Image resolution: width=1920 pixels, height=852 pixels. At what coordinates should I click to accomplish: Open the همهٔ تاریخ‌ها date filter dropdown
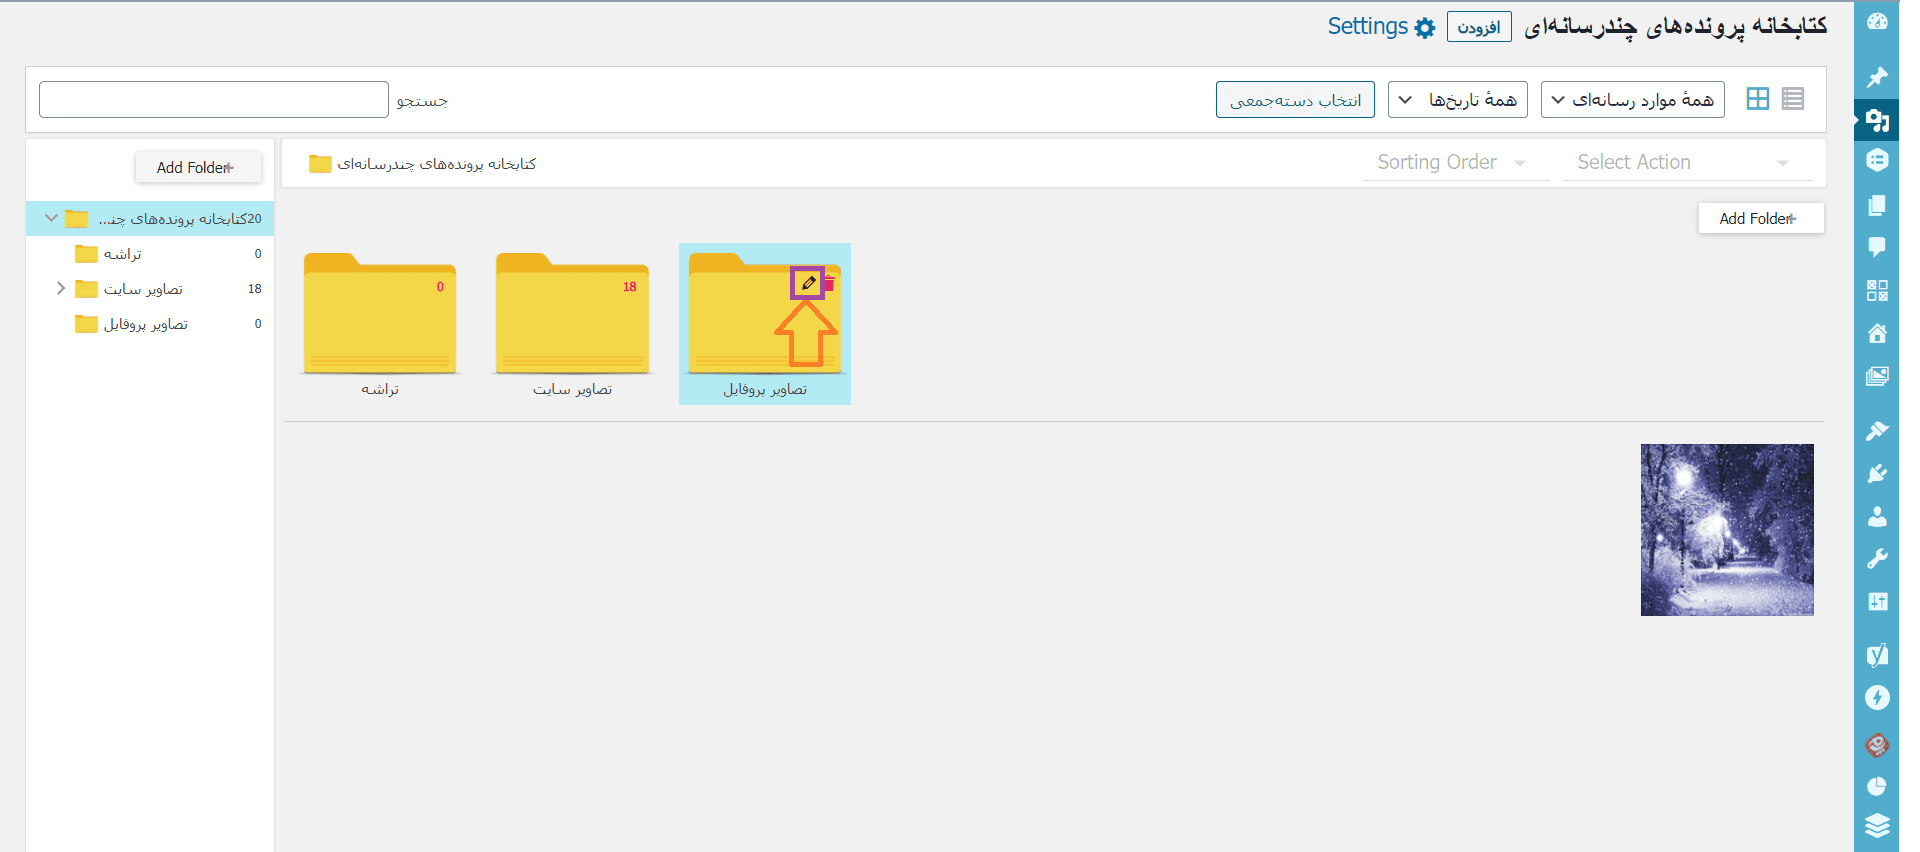[x=1457, y=100]
